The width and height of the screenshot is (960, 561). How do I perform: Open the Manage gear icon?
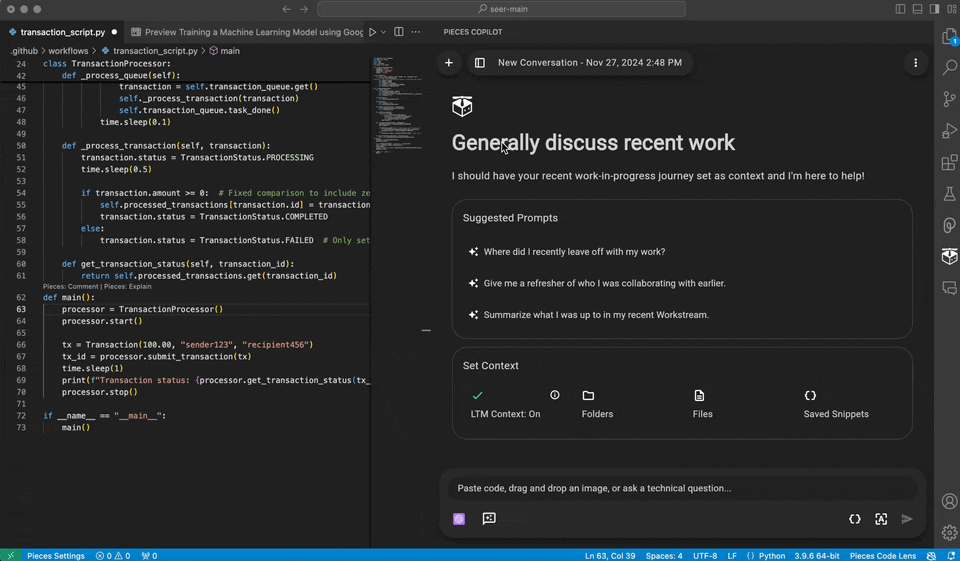(949, 532)
